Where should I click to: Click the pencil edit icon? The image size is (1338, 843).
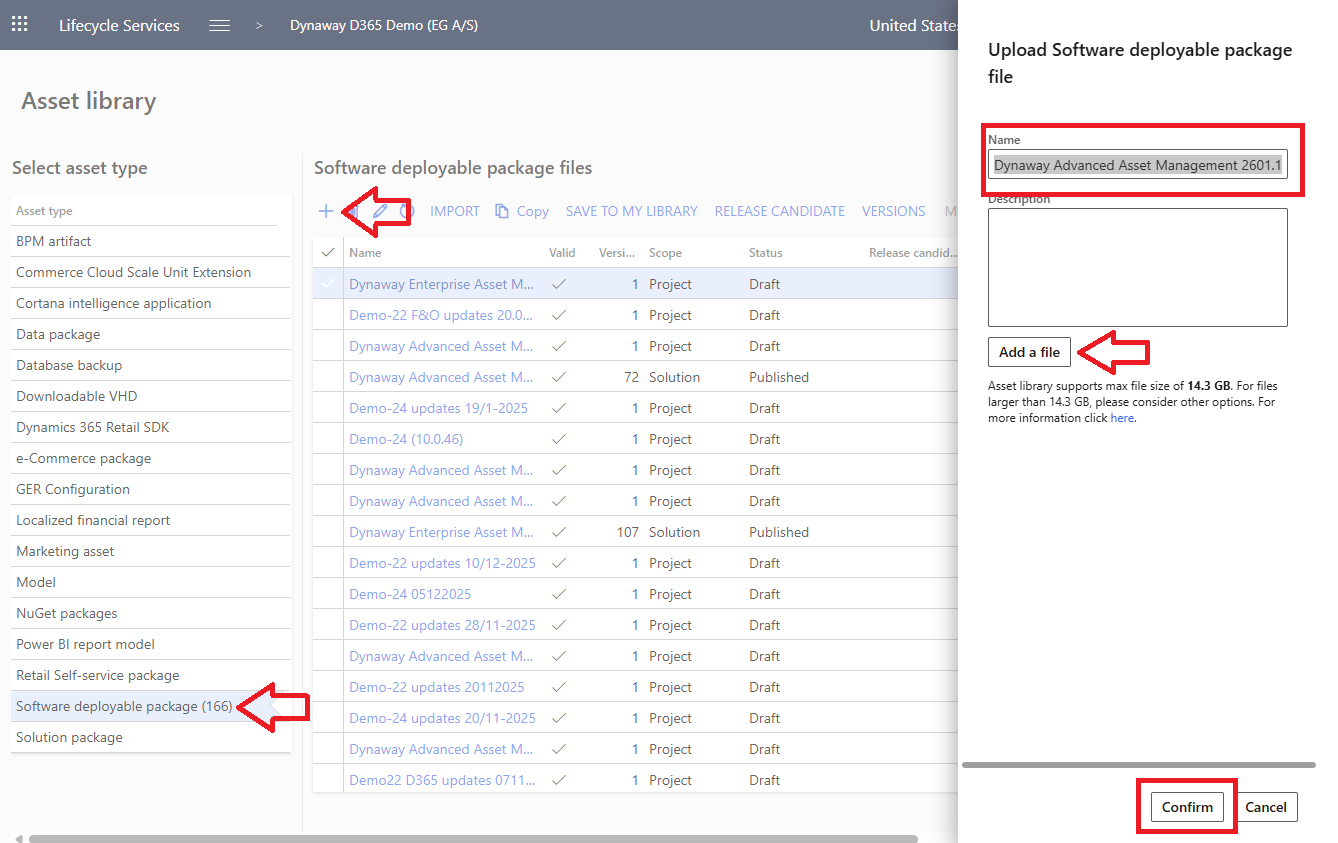tap(380, 211)
